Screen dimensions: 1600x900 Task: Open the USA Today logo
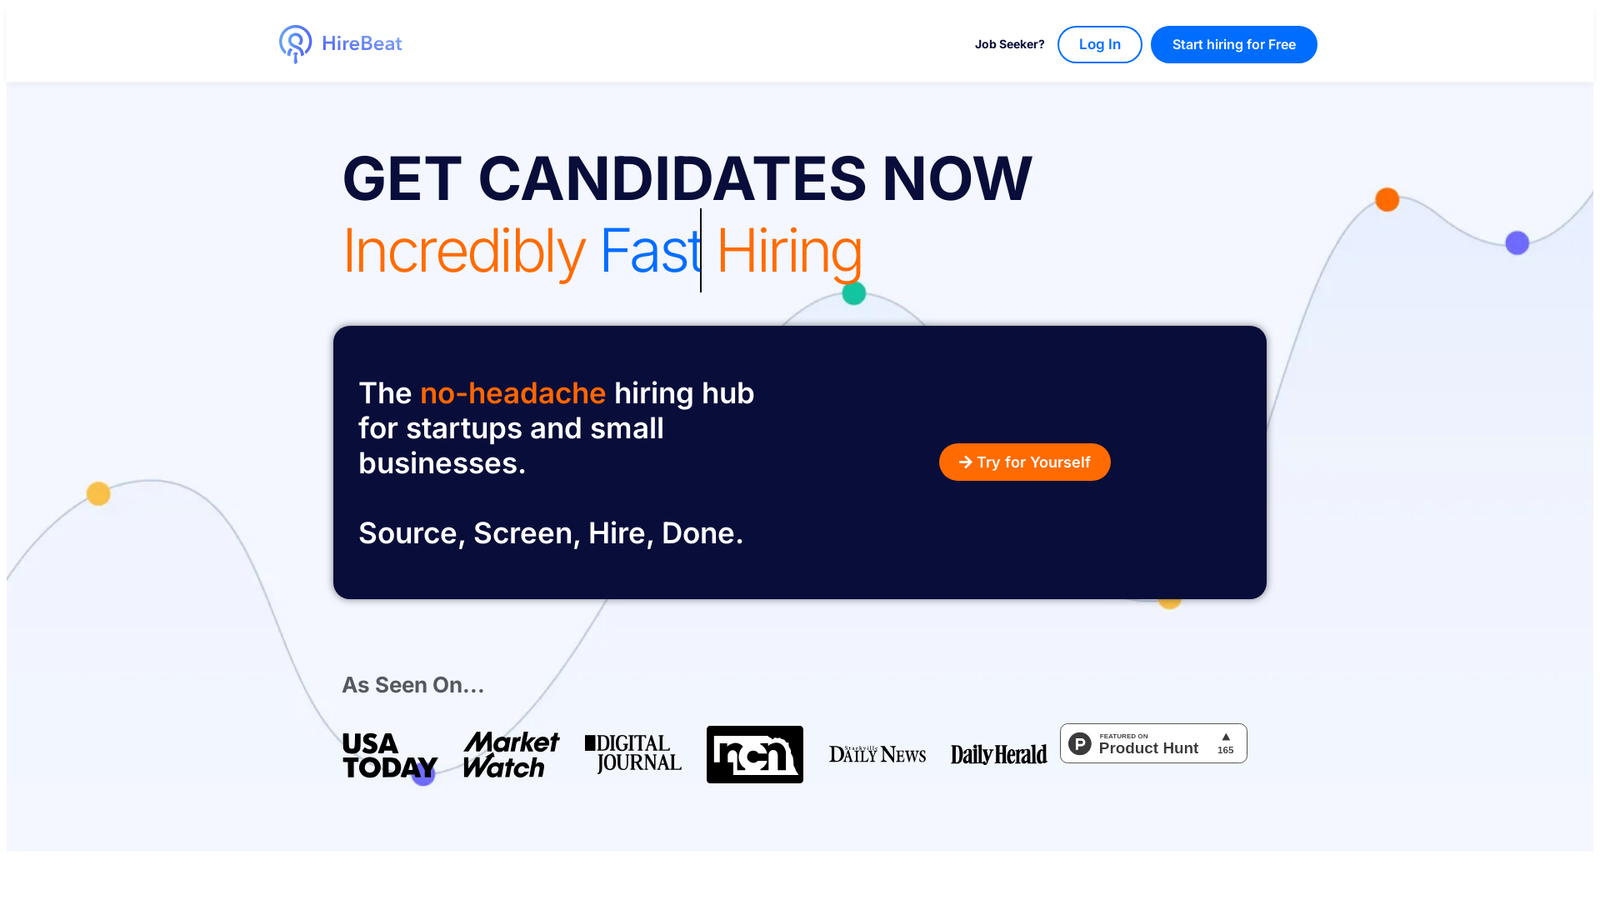[390, 756]
